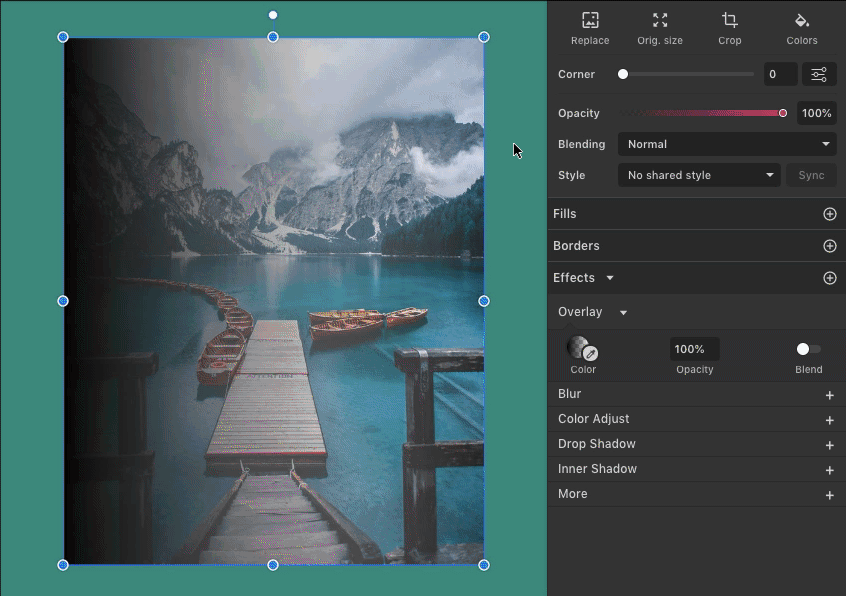846x596 pixels.
Task: Add a Drop Shadow effect
Action: tap(829, 445)
